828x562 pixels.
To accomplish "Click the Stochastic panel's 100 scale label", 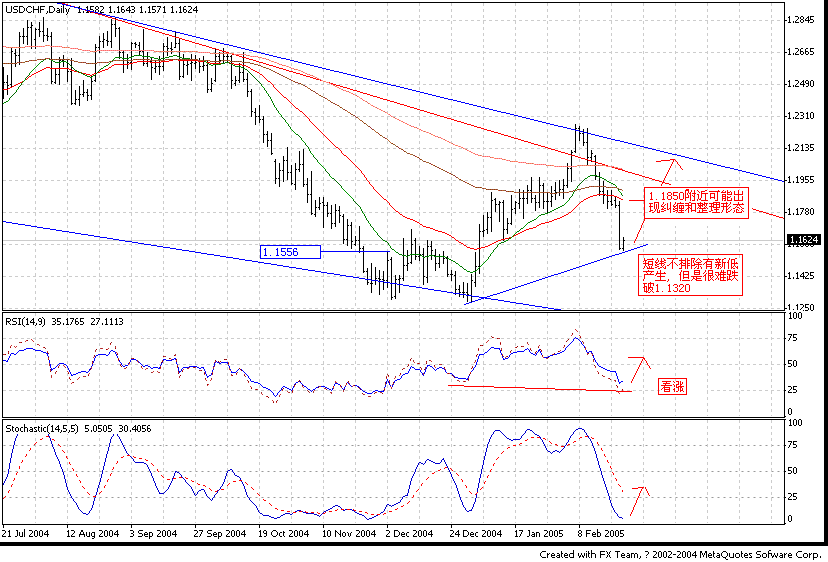I will (795, 423).
